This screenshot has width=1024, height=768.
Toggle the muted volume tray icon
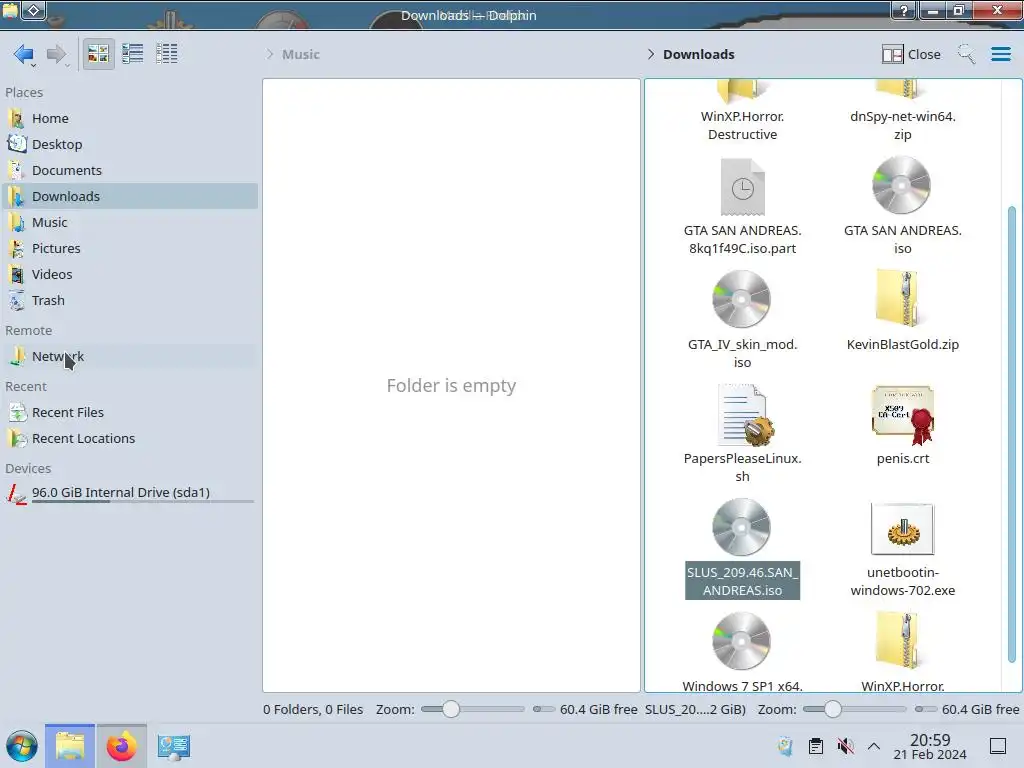tap(845, 746)
